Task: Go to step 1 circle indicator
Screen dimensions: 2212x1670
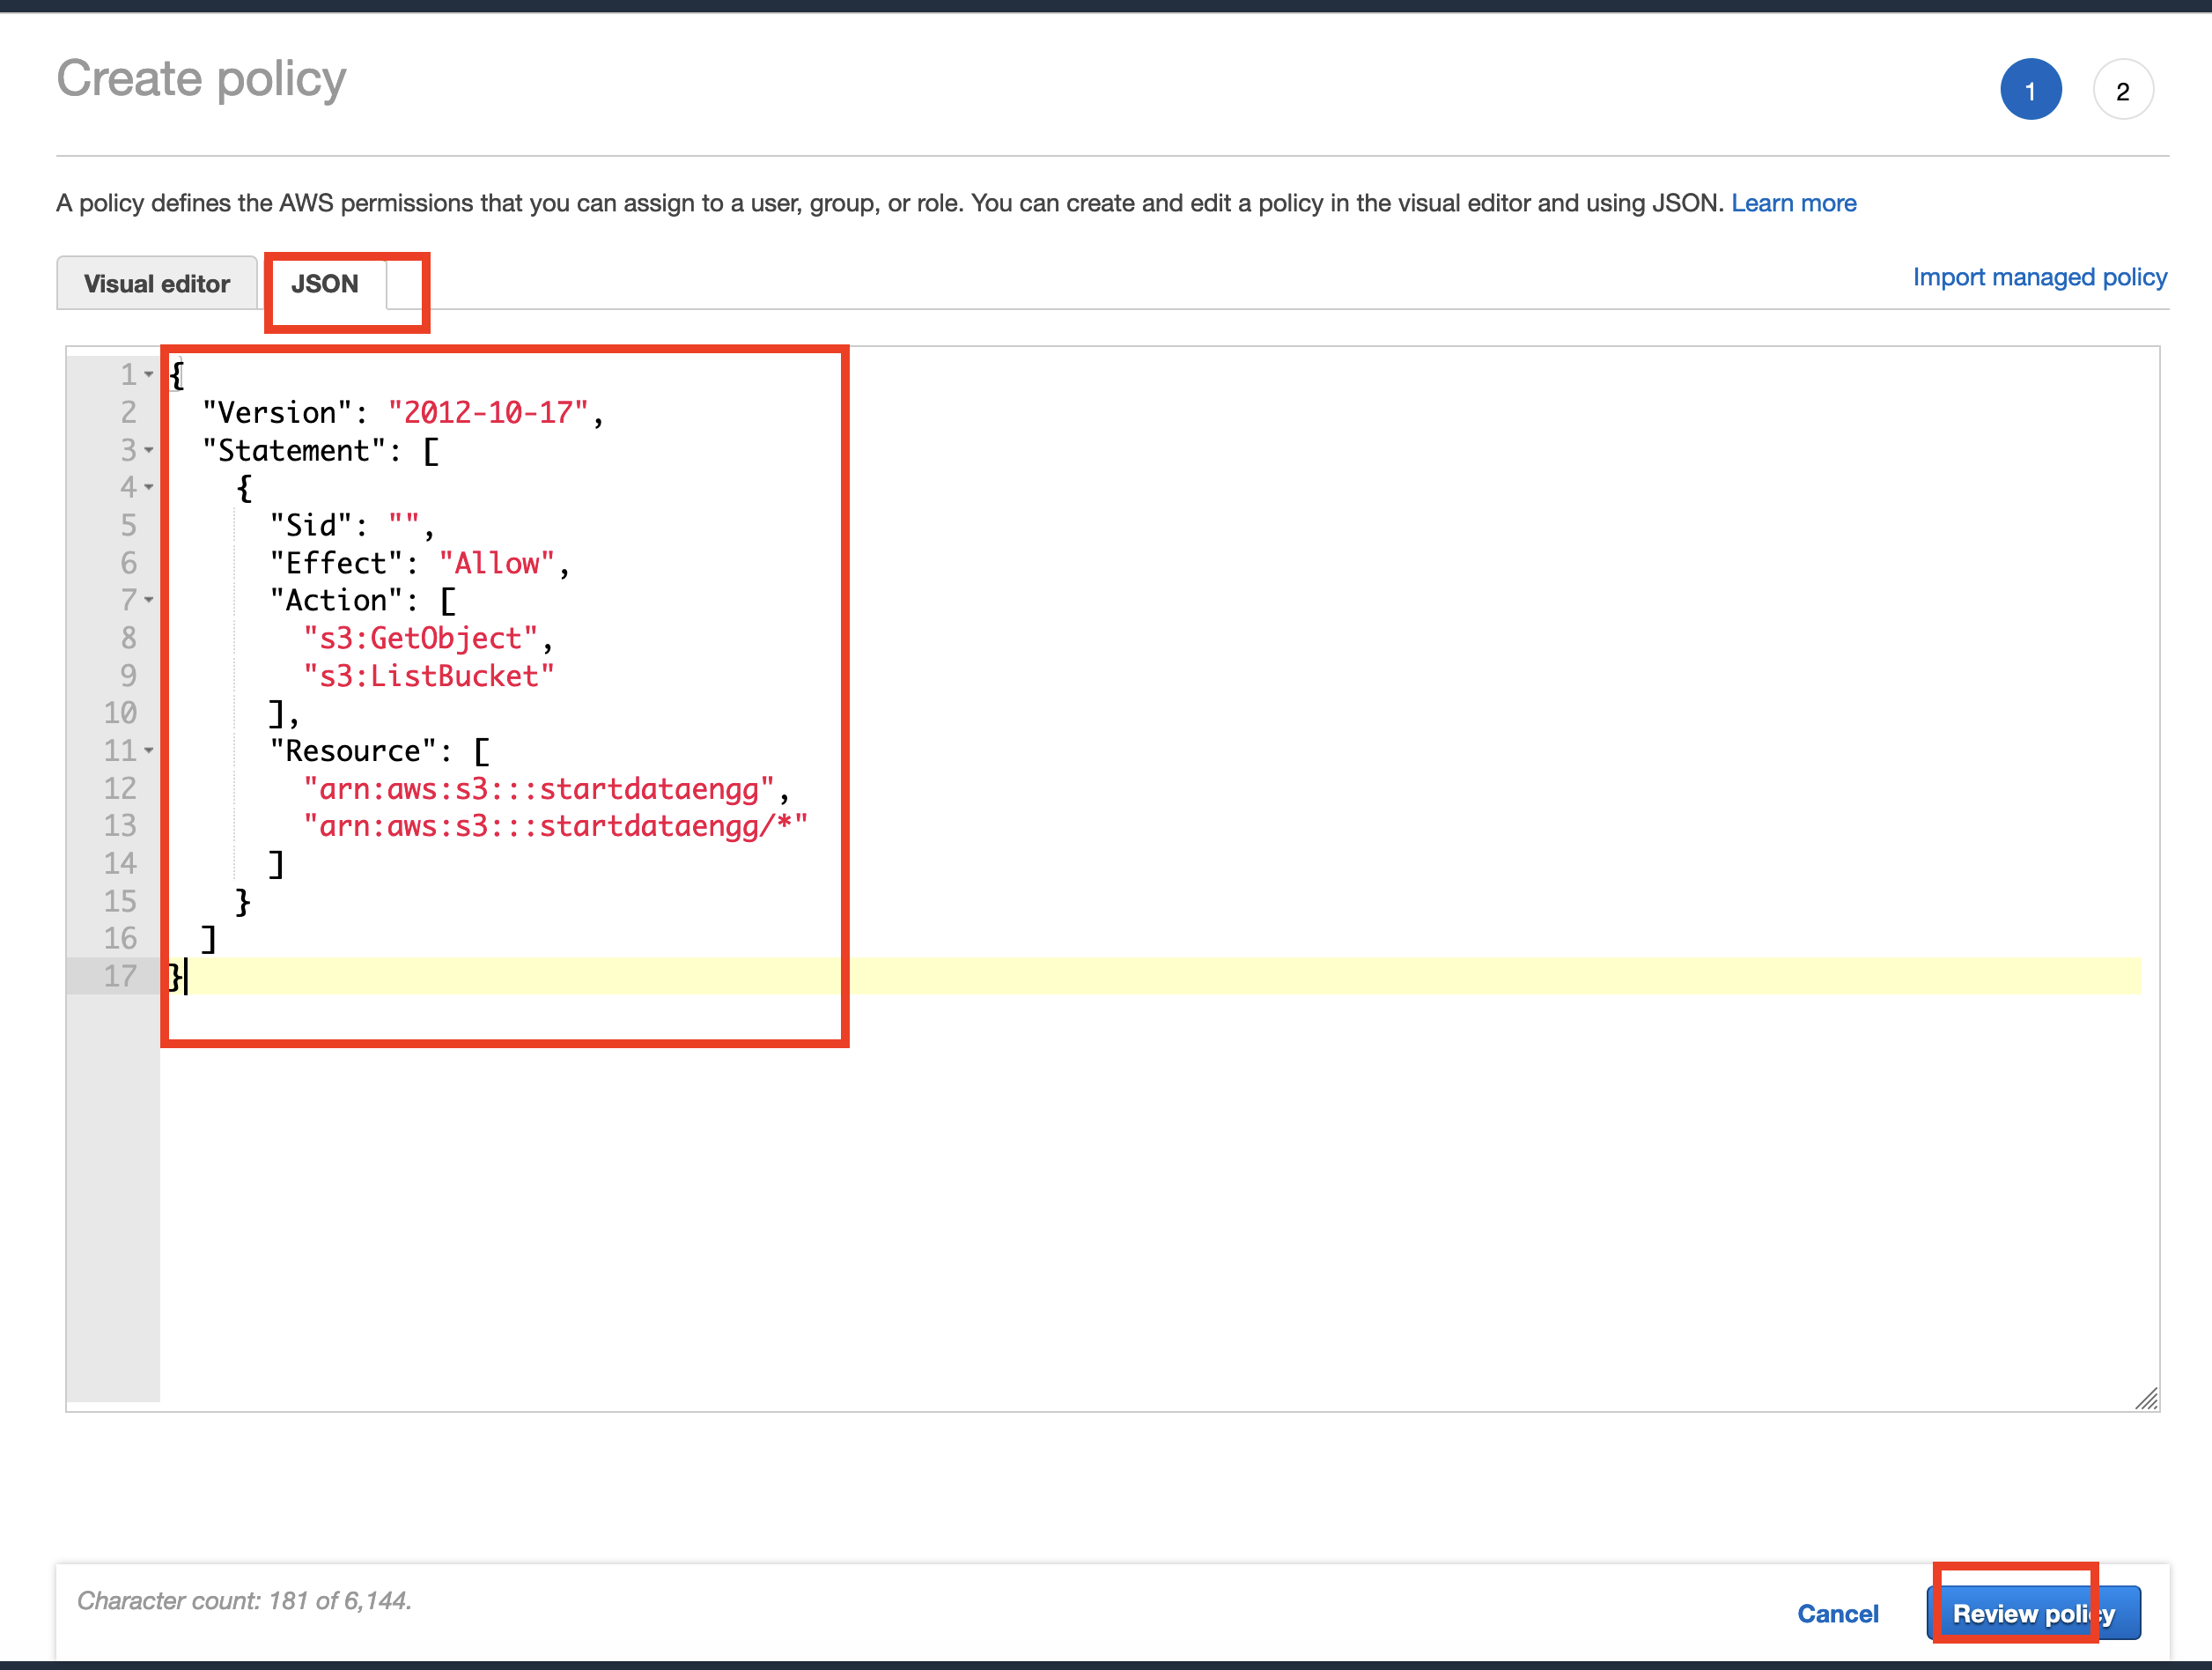Action: tap(2030, 90)
